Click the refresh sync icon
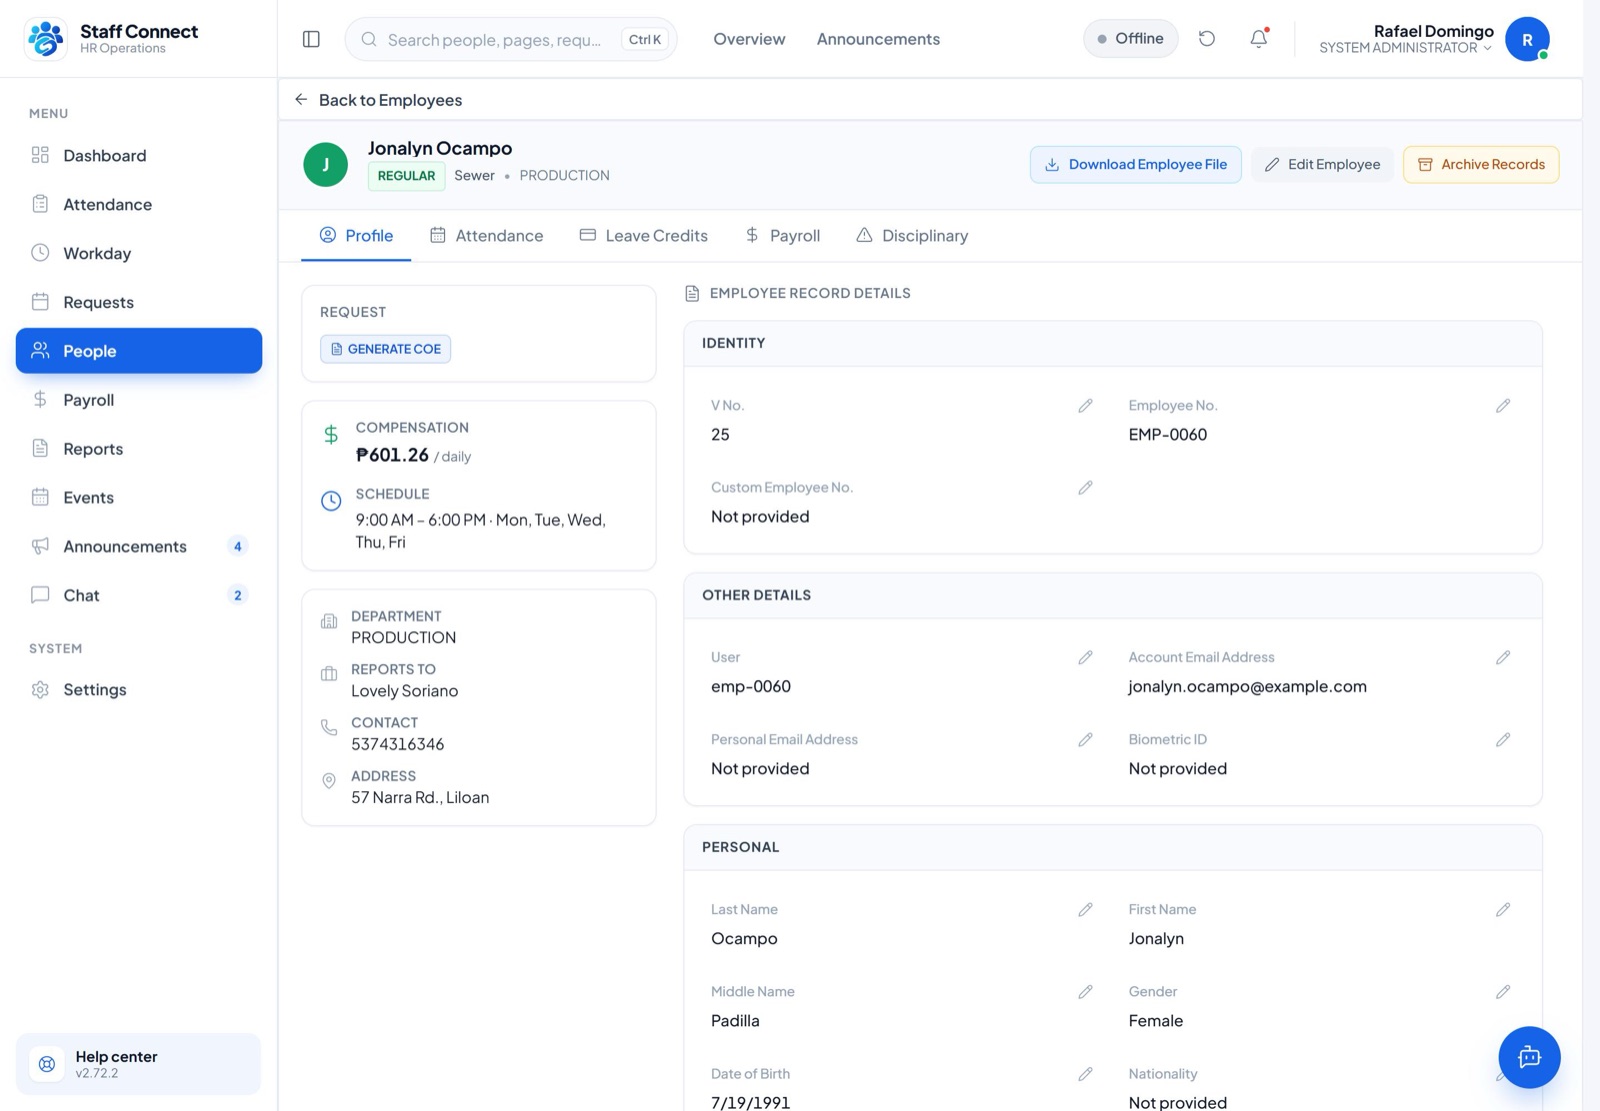Viewport: 1600px width, 1111px height. point(1207,39)
